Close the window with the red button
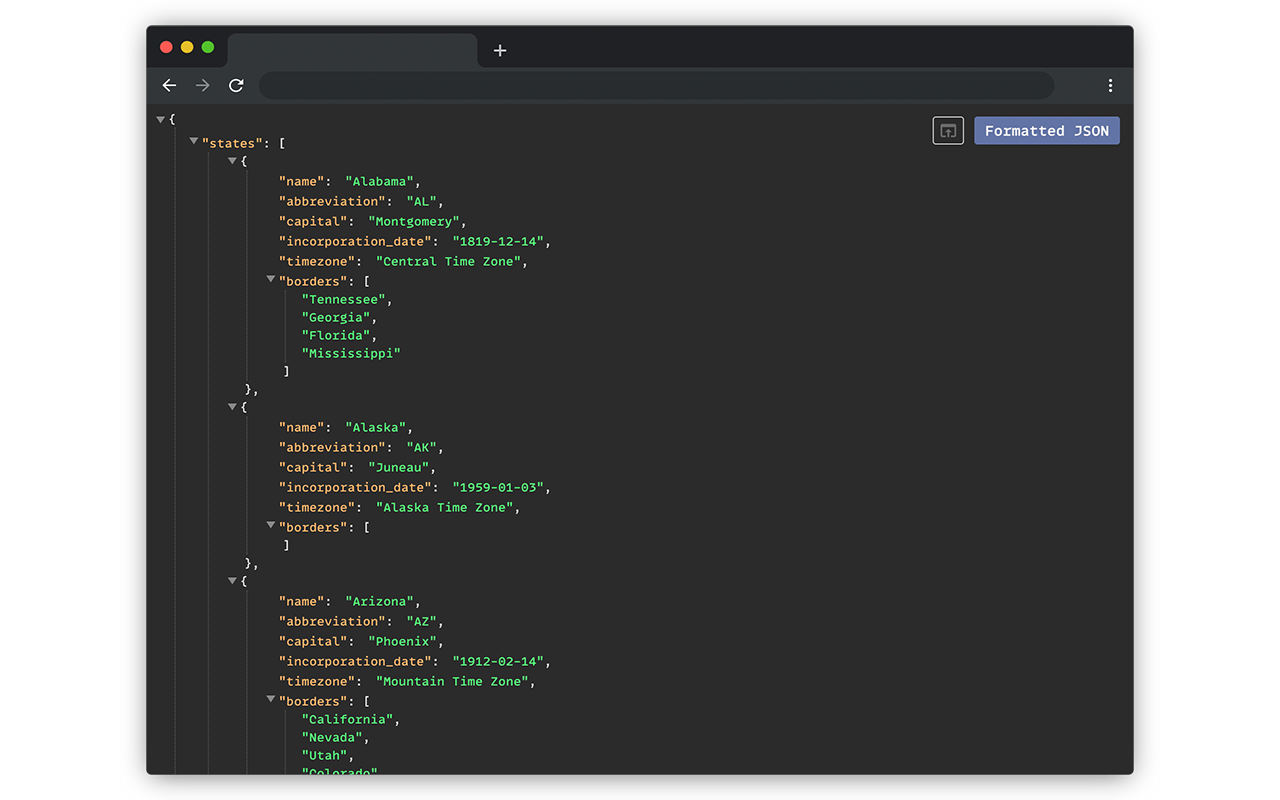The image size is (1280, 800). point(166,47)
